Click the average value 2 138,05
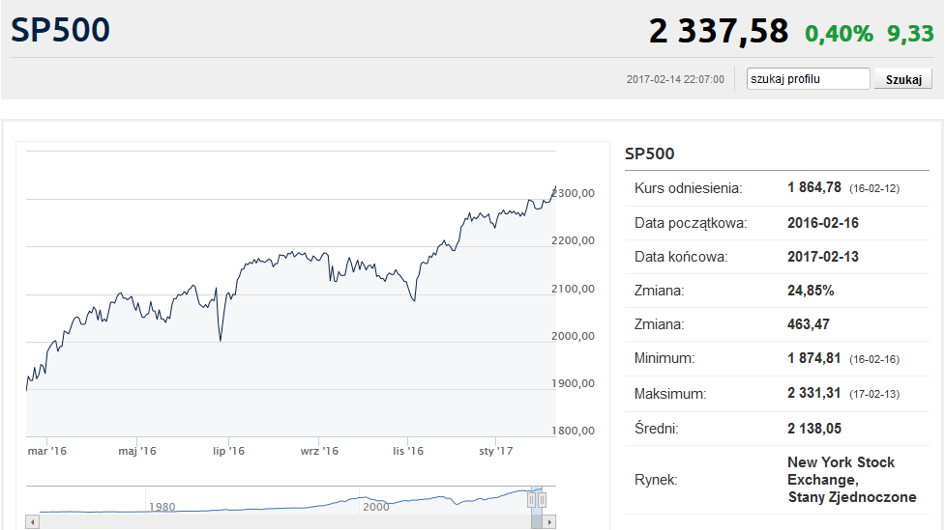 (814, 429)
